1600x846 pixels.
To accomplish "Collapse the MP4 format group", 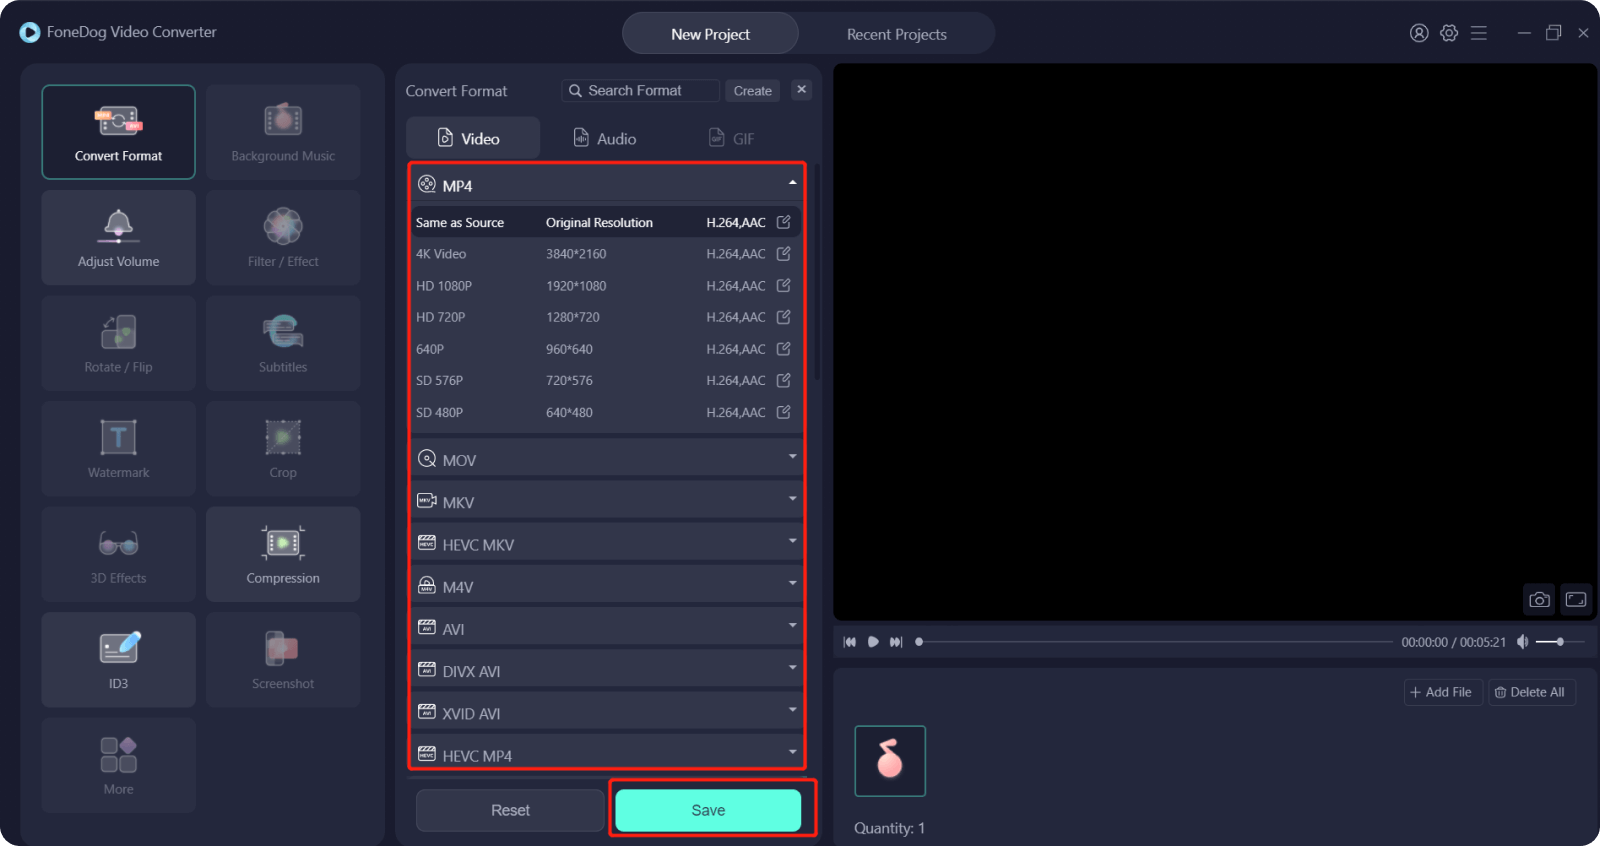I will pos(792,184).
